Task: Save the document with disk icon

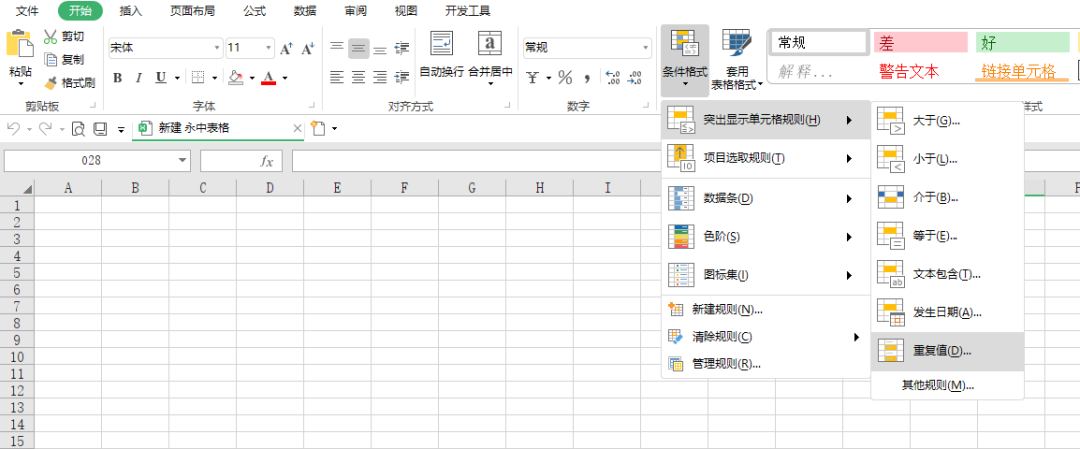Action: tap(101, 128)
